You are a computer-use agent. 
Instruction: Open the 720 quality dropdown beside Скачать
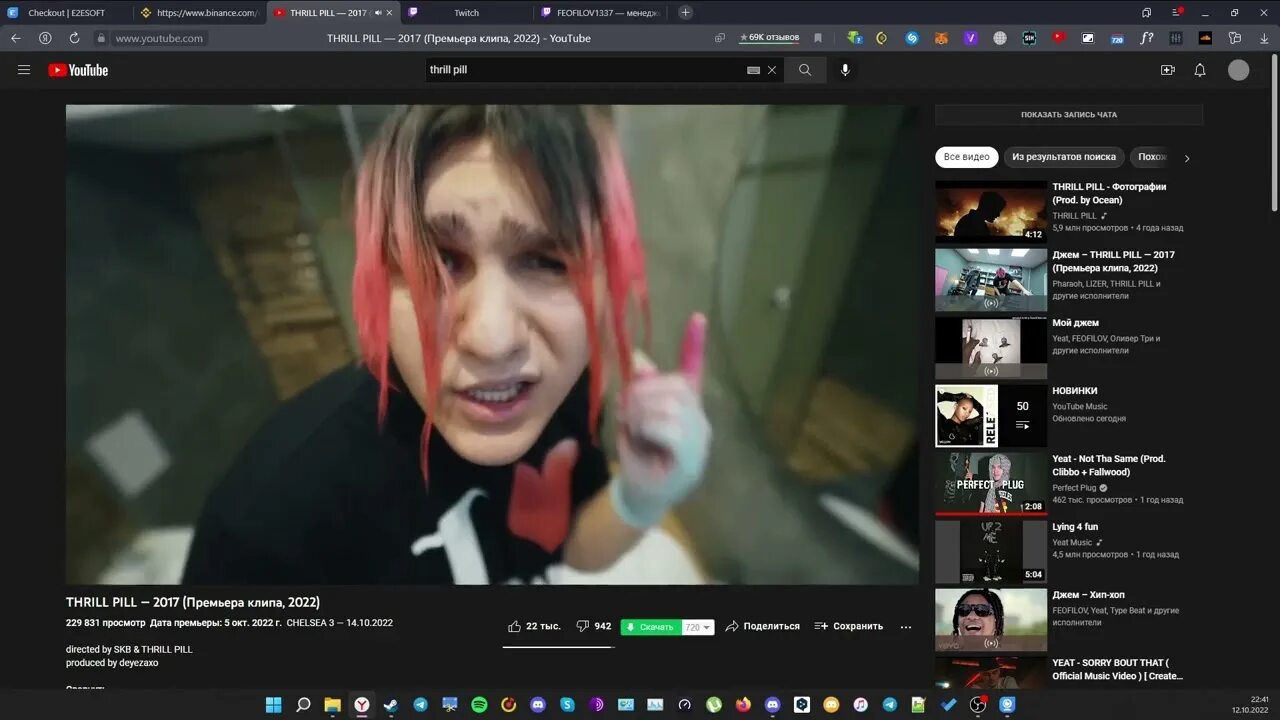click(x=698, y=627)
